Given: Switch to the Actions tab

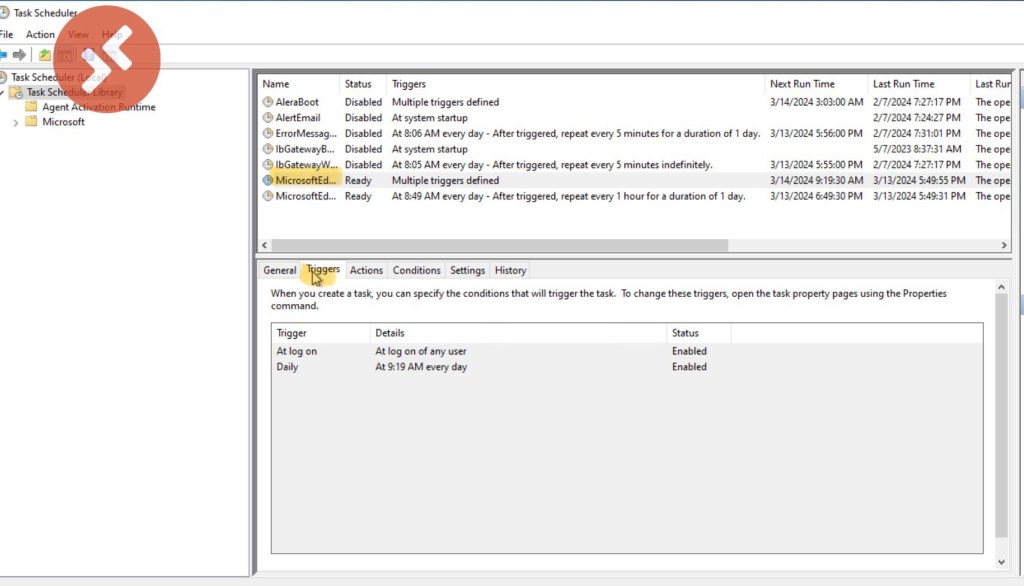Looking at the screenshot, I should point(366,270).
